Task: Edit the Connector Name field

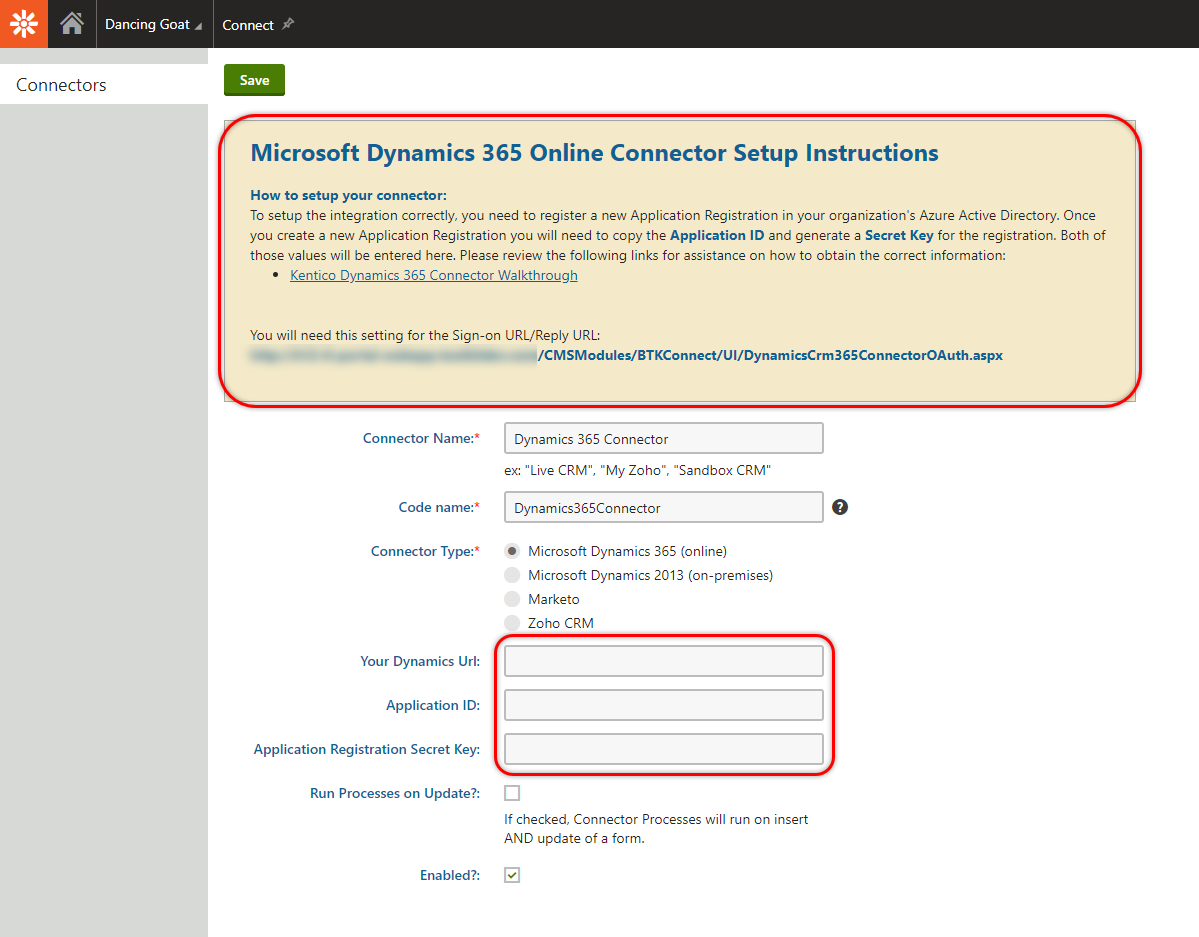Action: 664,438
